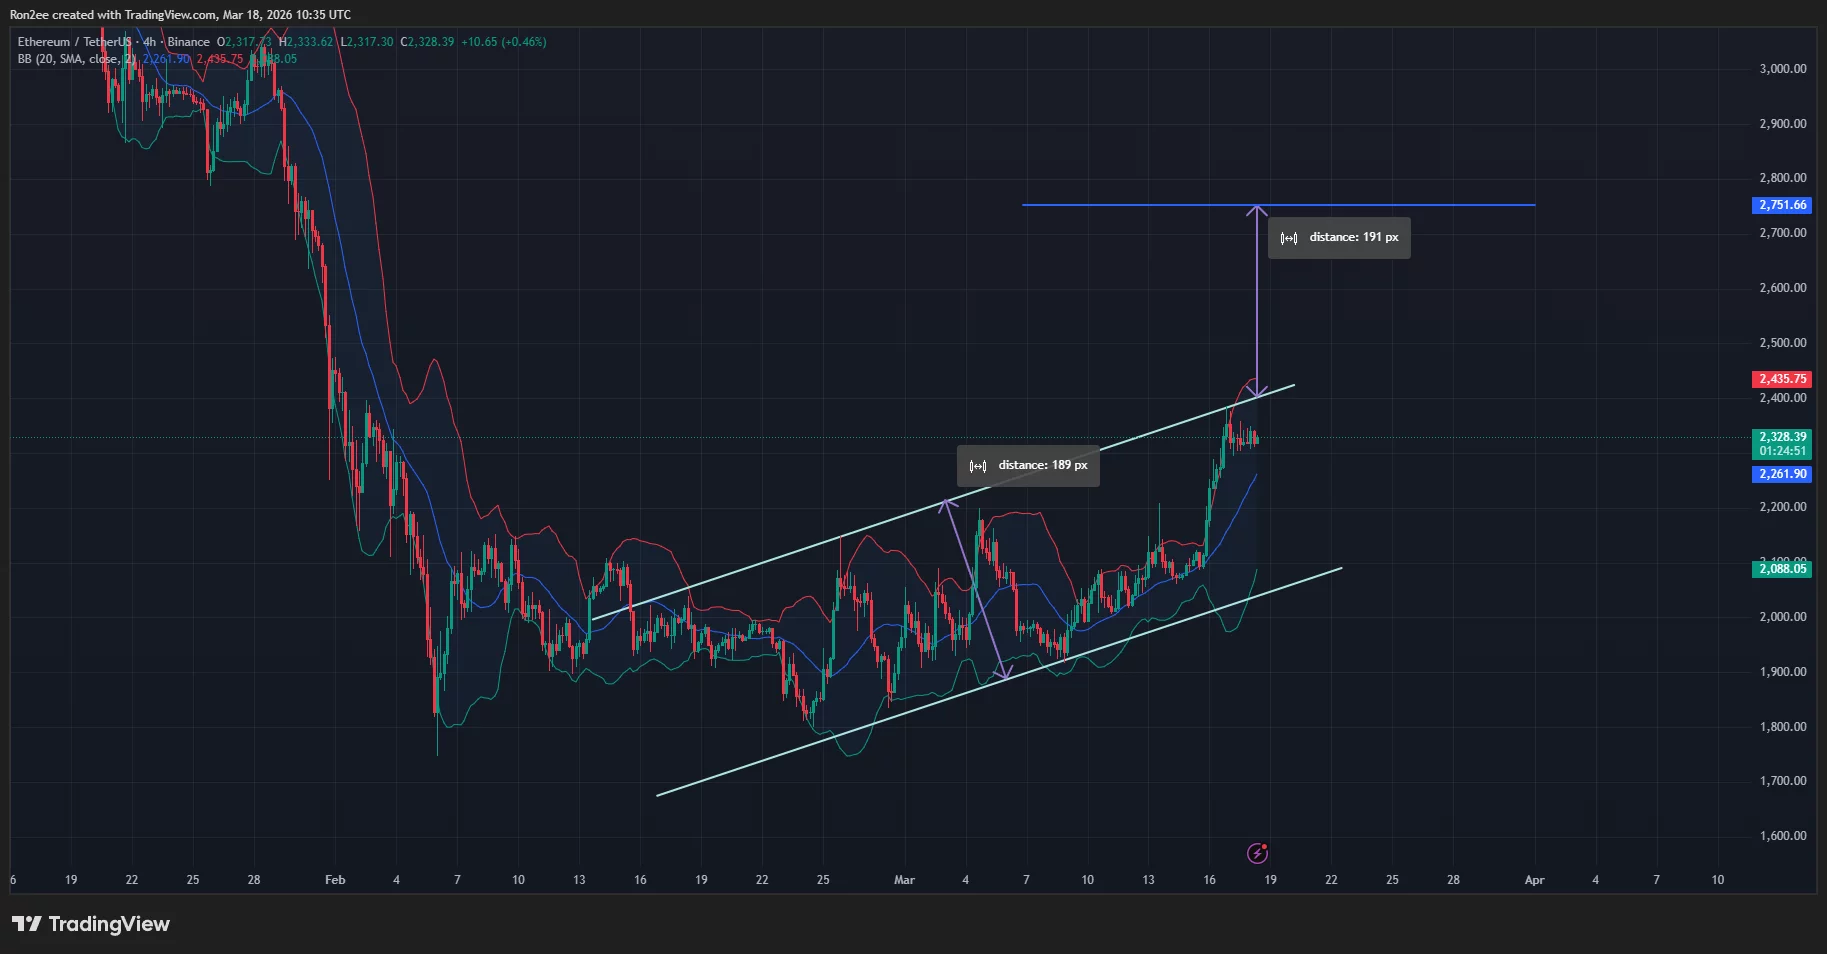Open the TradingView logo link
This screenshot has width=1827, height=954.
[x=91, y=924]
